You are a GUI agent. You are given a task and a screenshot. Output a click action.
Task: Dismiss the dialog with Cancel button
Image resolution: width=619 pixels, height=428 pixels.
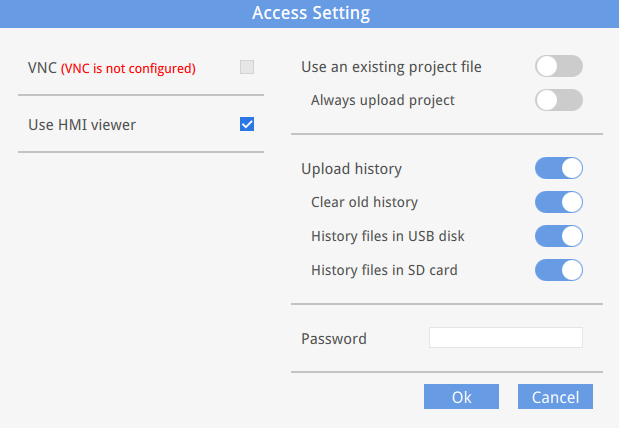click(x=555, y=396)
